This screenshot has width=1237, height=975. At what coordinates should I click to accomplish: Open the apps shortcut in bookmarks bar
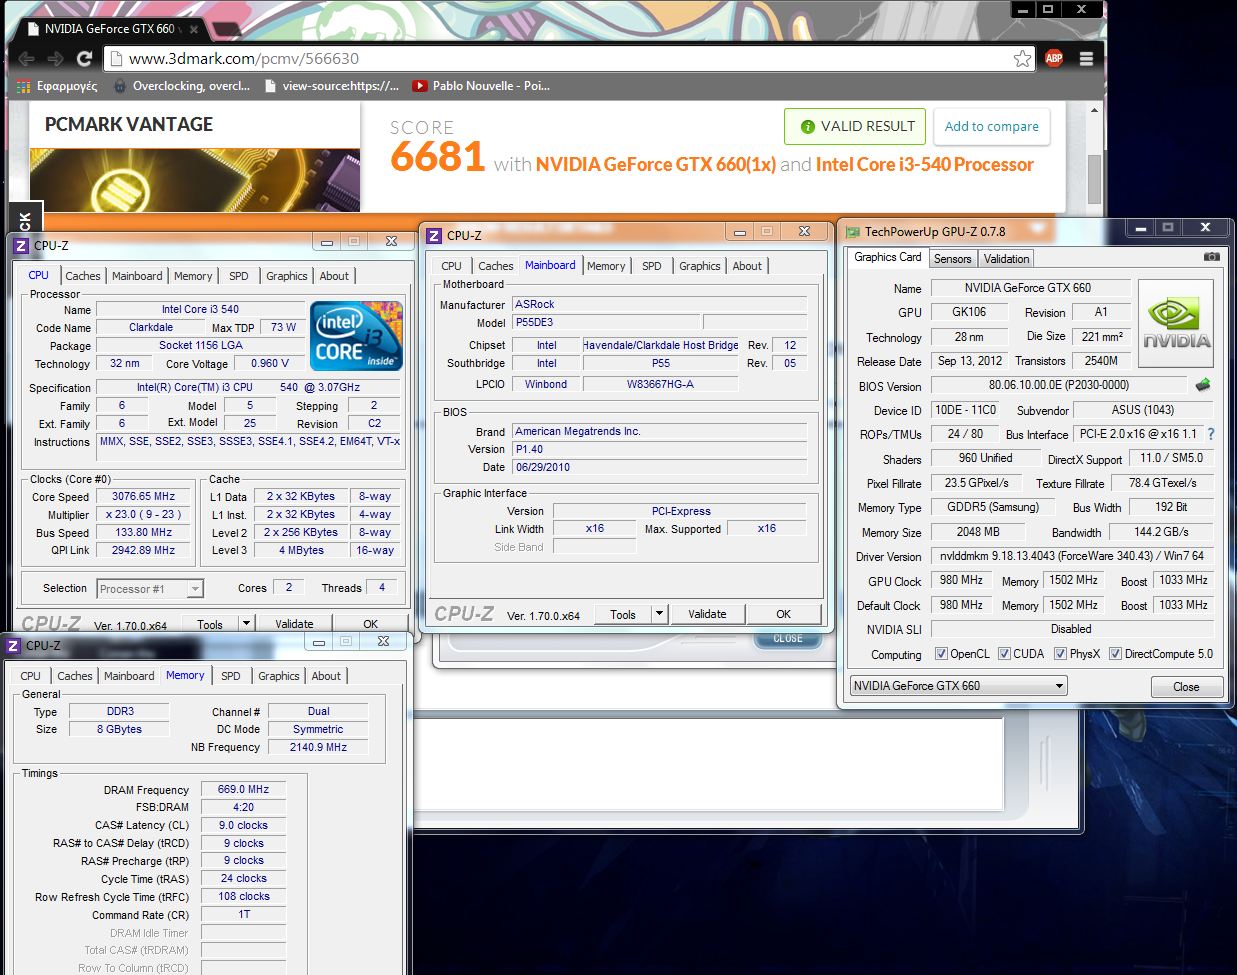(x=57, y=86)
